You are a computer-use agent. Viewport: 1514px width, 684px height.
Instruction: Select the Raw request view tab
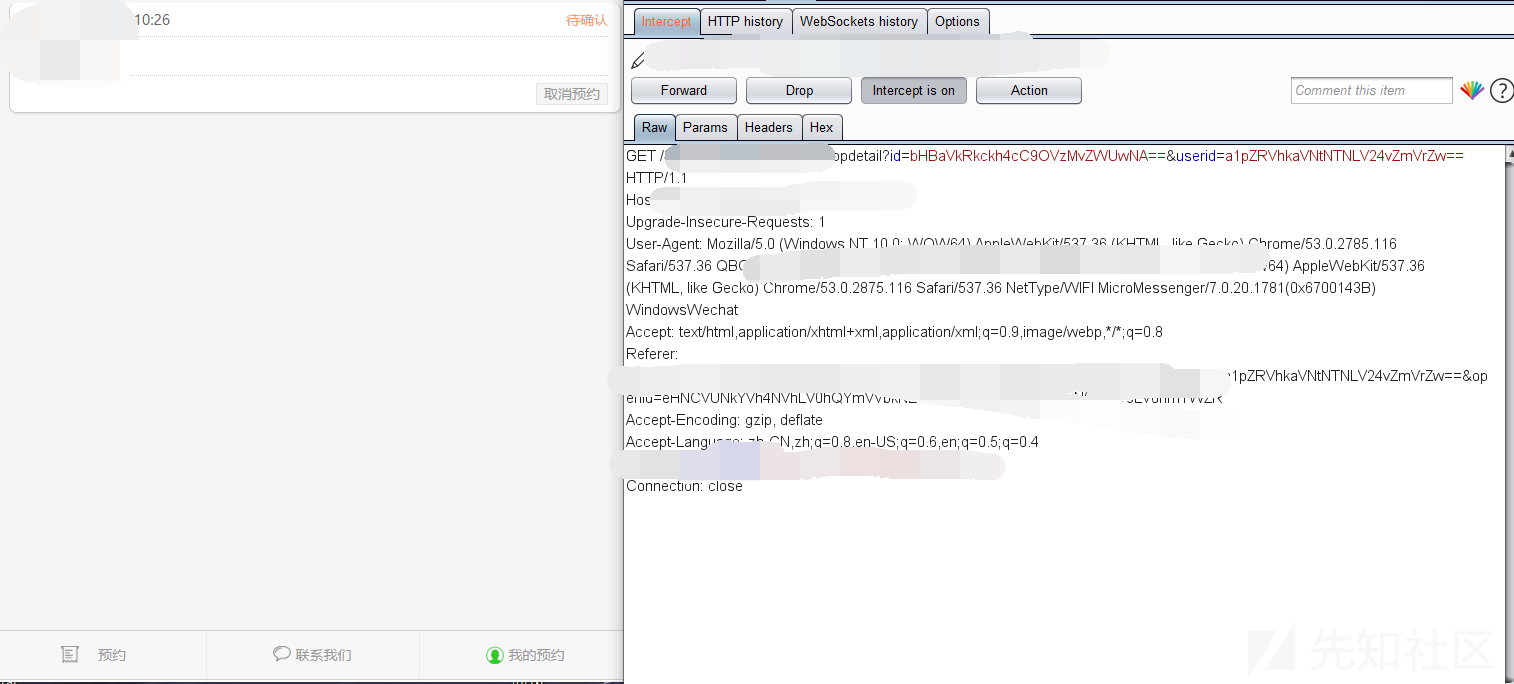pos(655,128)
